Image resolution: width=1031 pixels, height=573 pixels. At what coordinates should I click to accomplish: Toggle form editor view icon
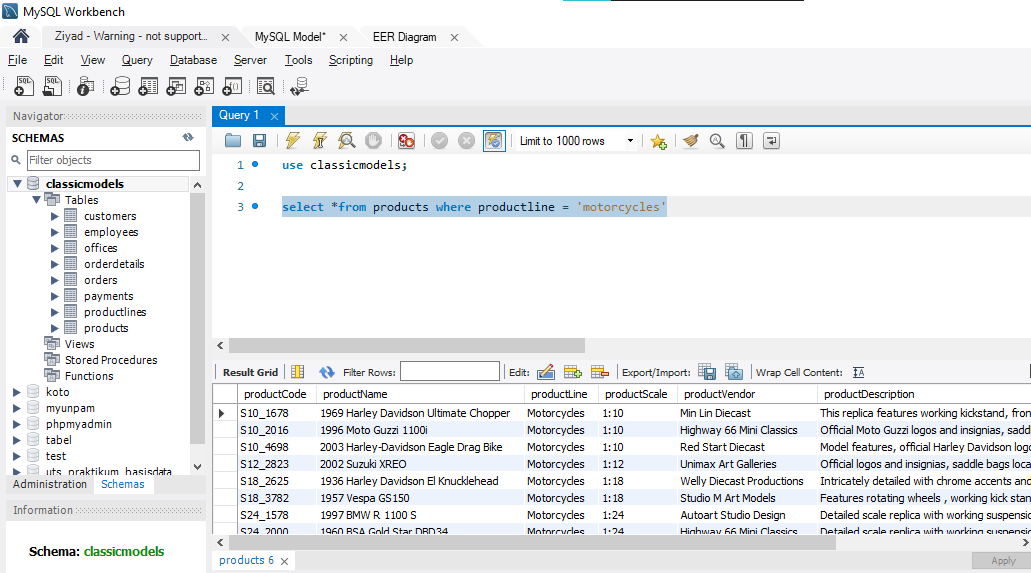[x=297, y=372]
